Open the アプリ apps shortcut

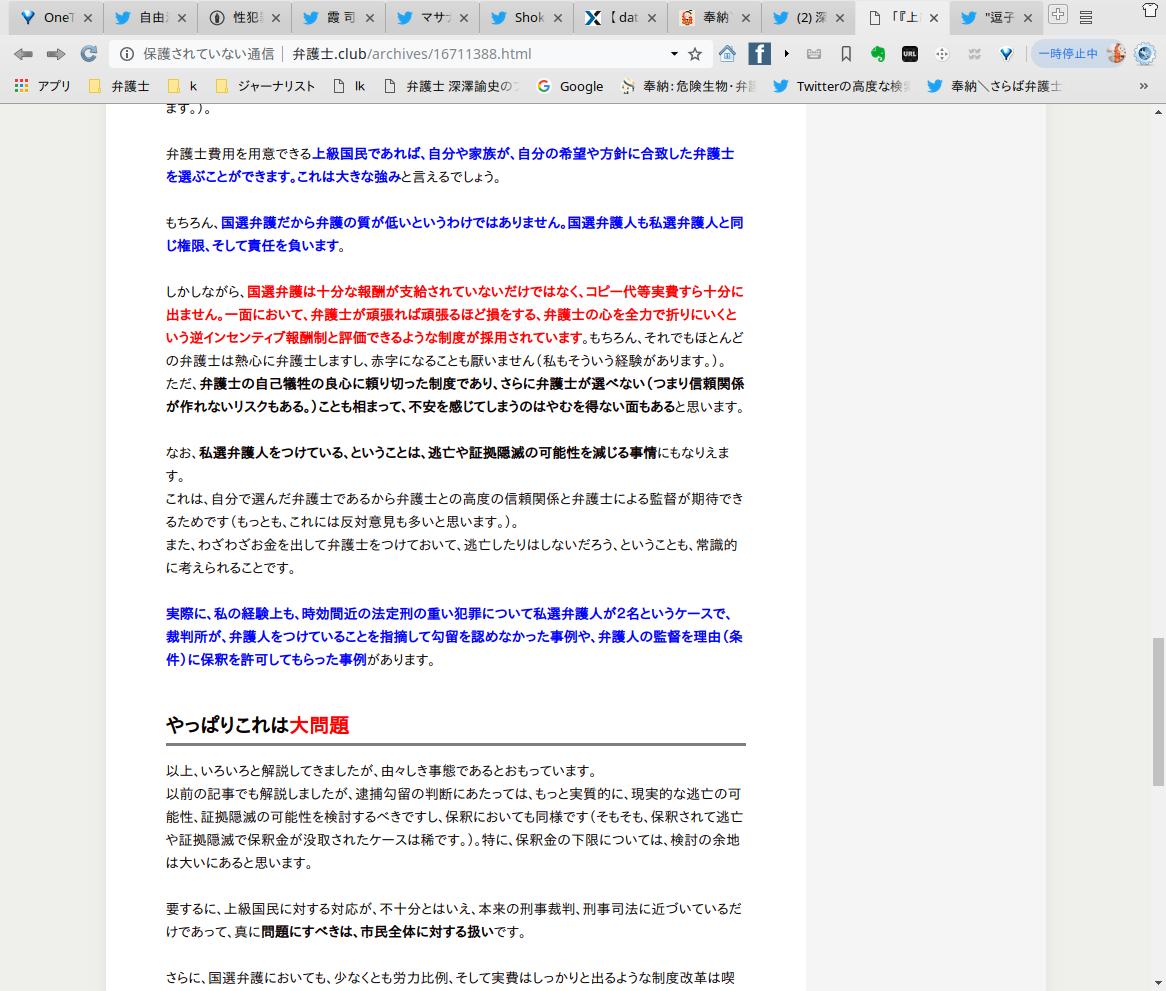(x=42, y=86)
